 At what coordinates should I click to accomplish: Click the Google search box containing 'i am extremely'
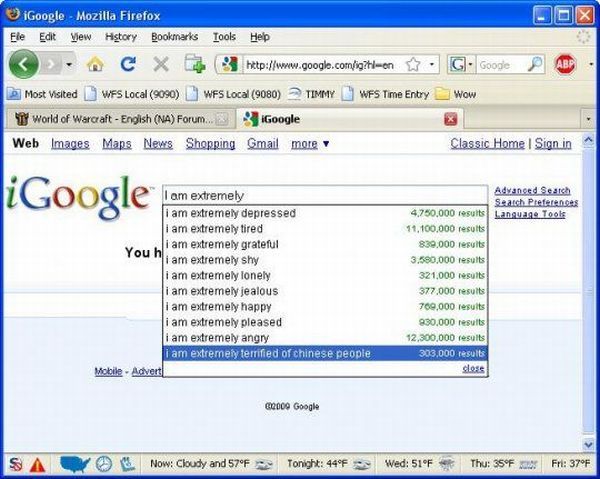325,196
